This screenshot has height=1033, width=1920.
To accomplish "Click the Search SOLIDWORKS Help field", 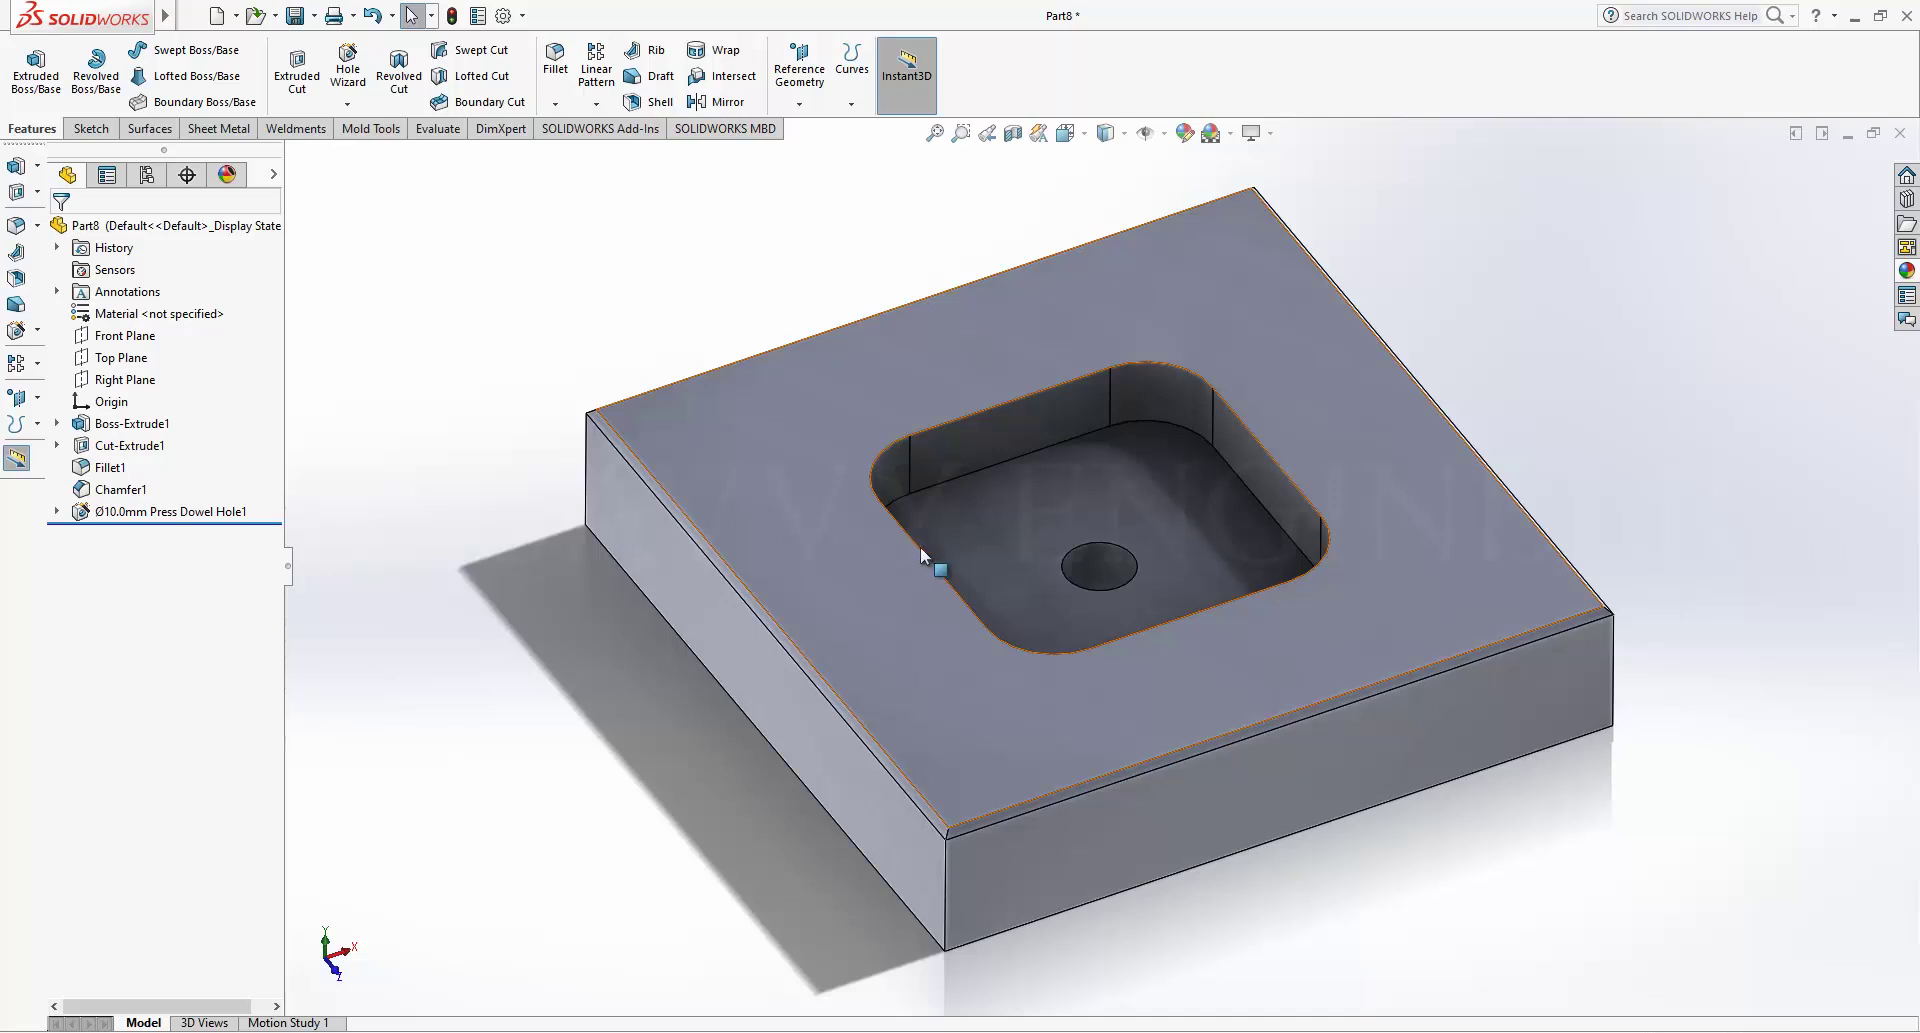I will pos(1690,16).
